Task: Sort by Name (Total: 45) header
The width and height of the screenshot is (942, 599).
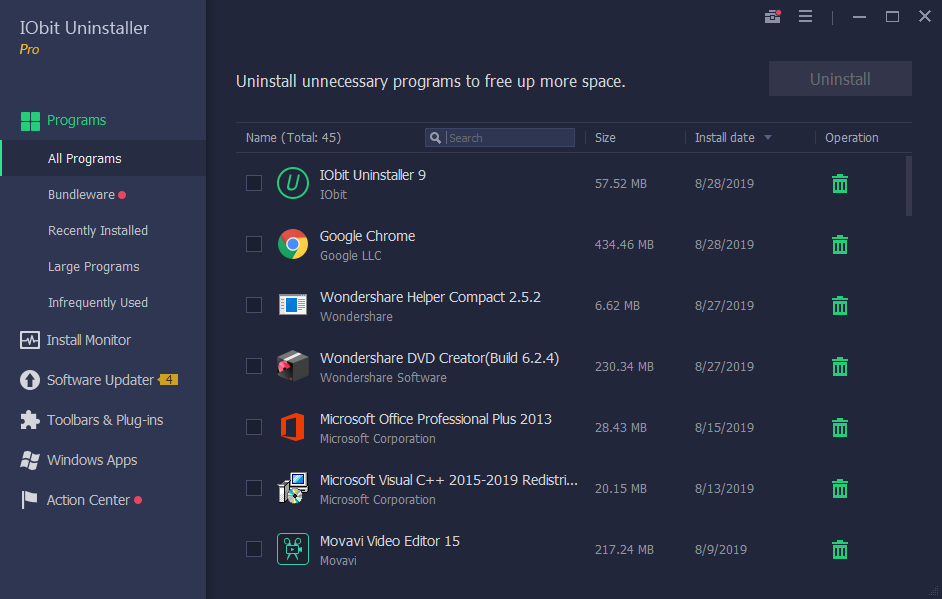Action: (x=293, y=138)
